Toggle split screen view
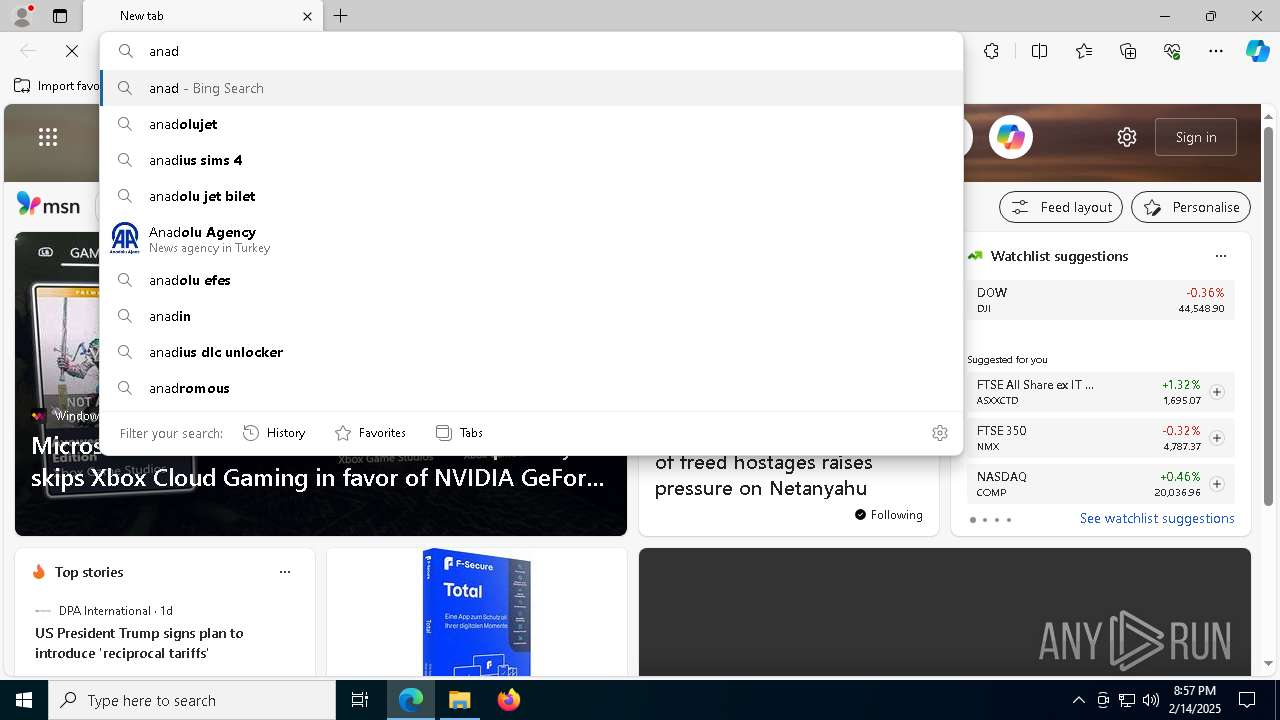 tap(1039, 51)
